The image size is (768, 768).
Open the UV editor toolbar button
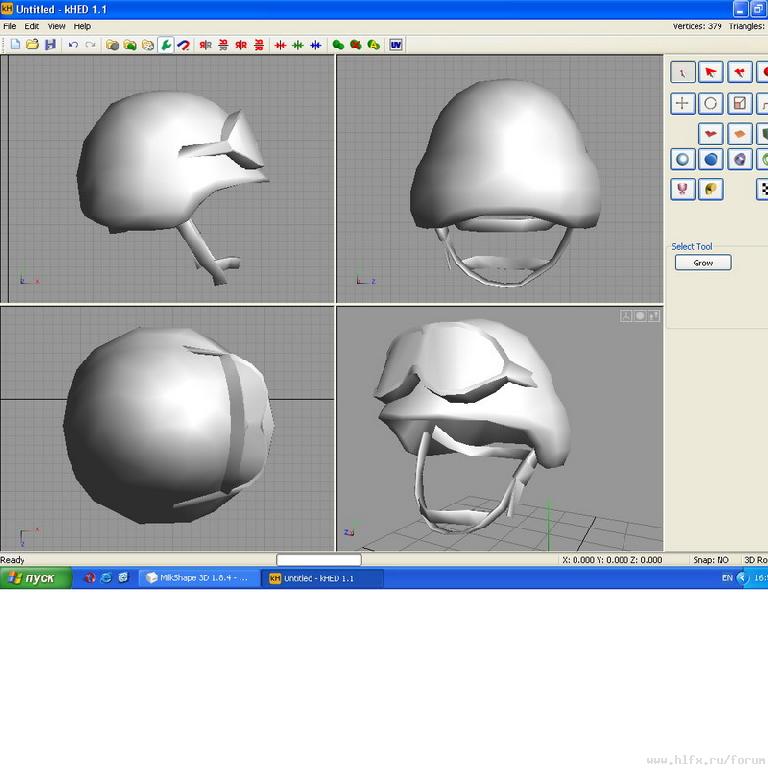point(396,45)
